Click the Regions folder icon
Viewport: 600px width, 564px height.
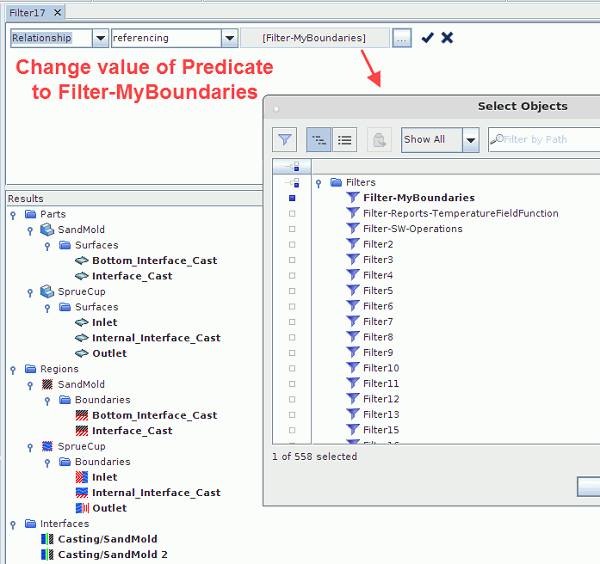pyautogui.click(x=30, y=368)
